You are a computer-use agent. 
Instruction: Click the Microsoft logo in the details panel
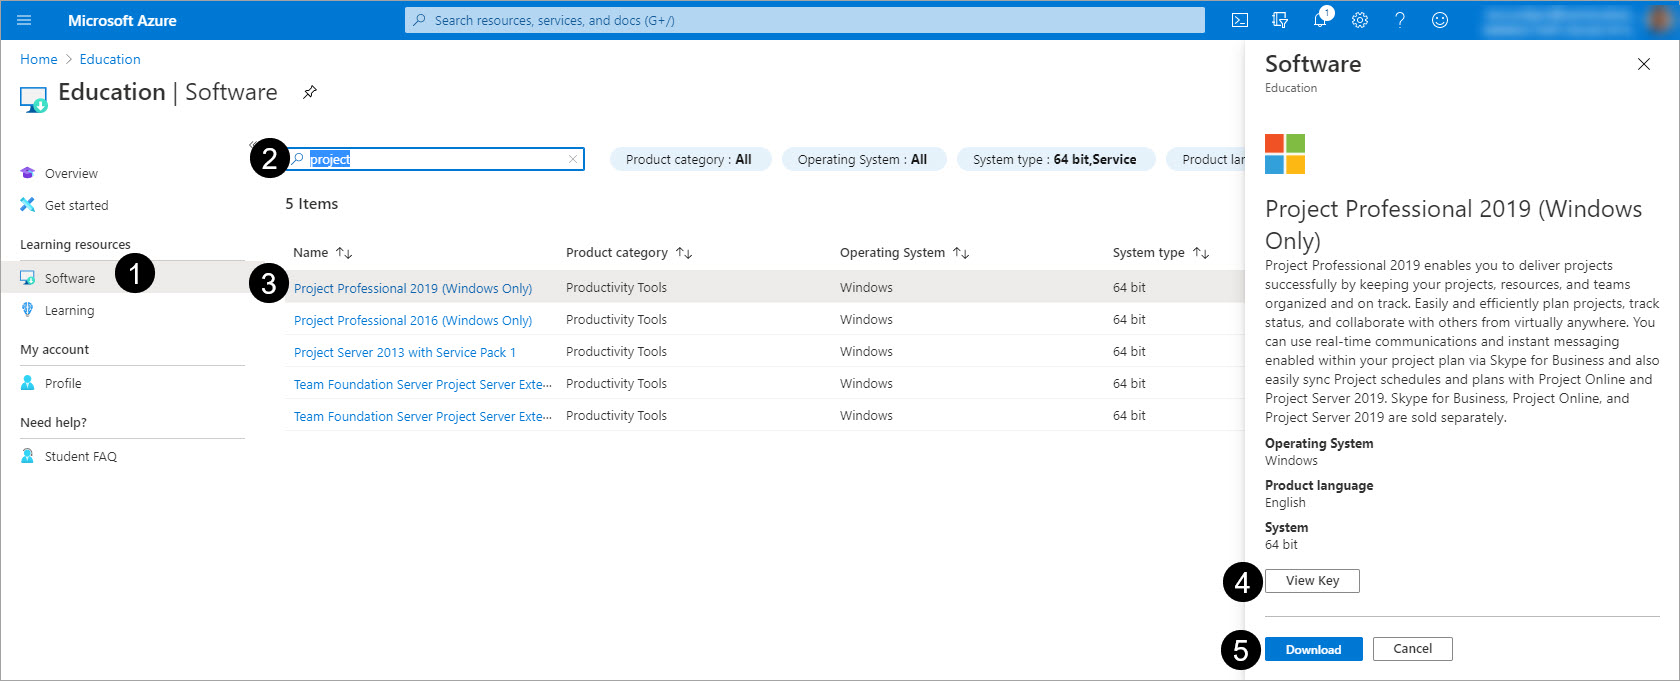click(1285, 154)
